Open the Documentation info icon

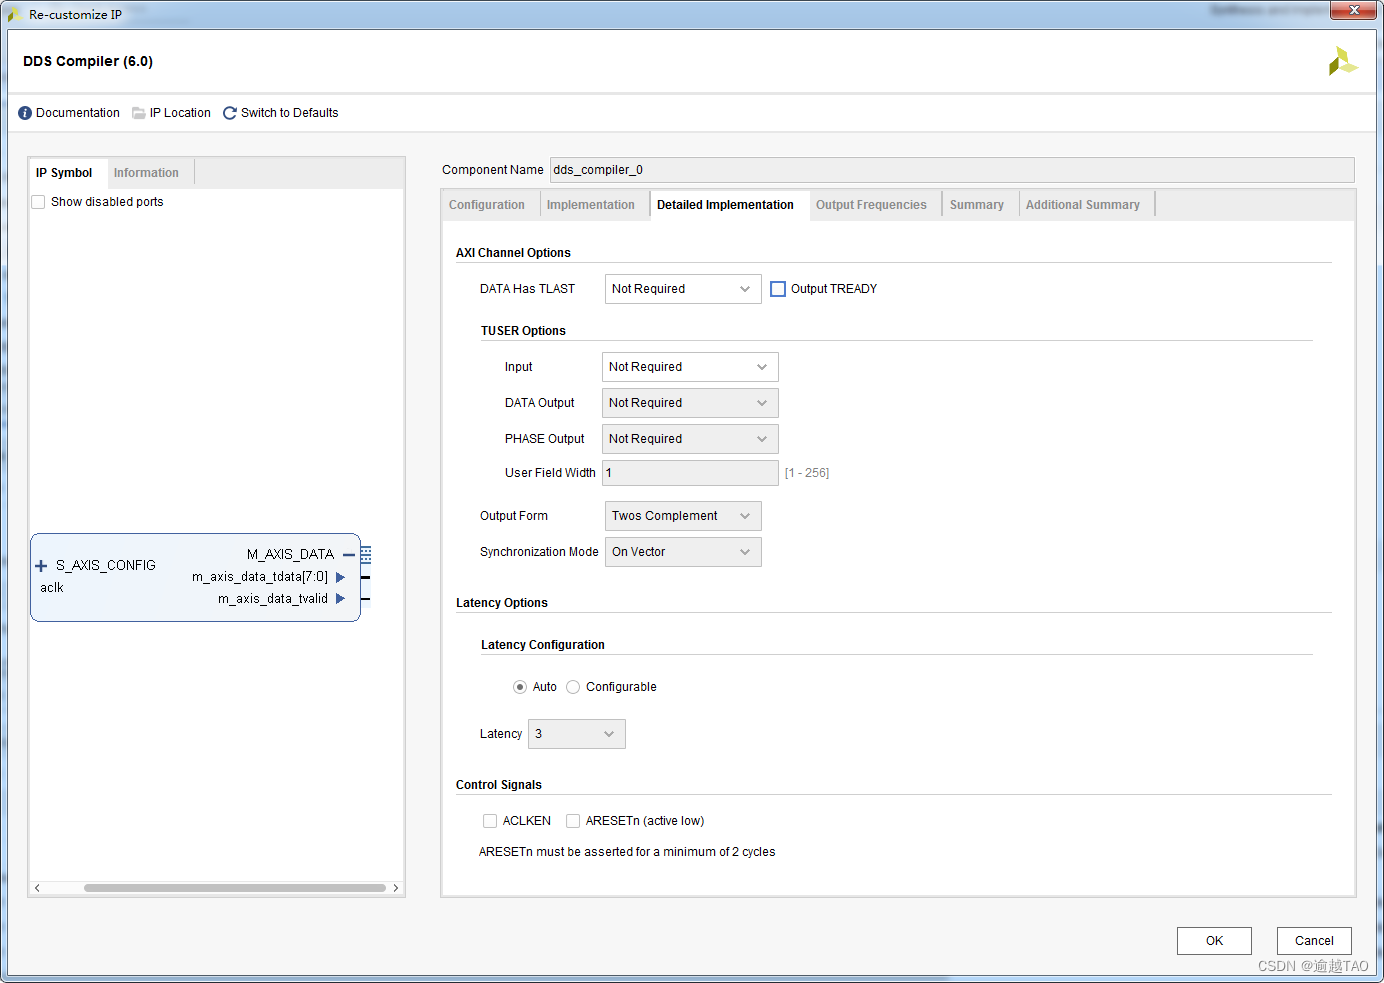click(25, 113)
